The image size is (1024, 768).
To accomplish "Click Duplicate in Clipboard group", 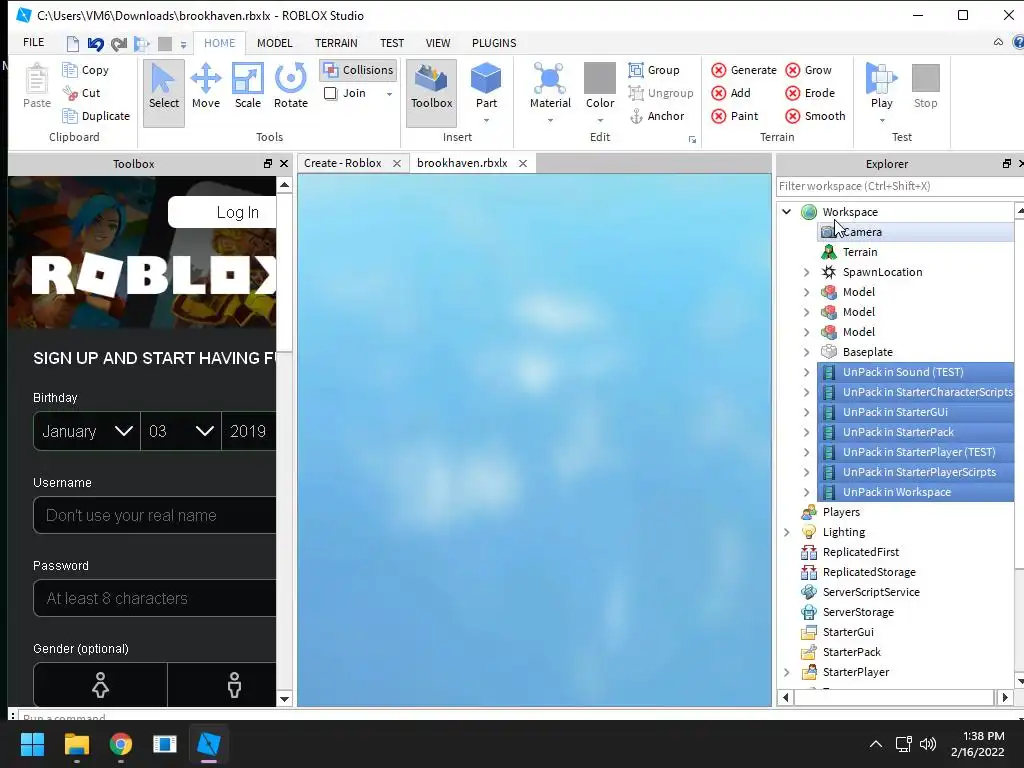I will [x=96, y=116].
